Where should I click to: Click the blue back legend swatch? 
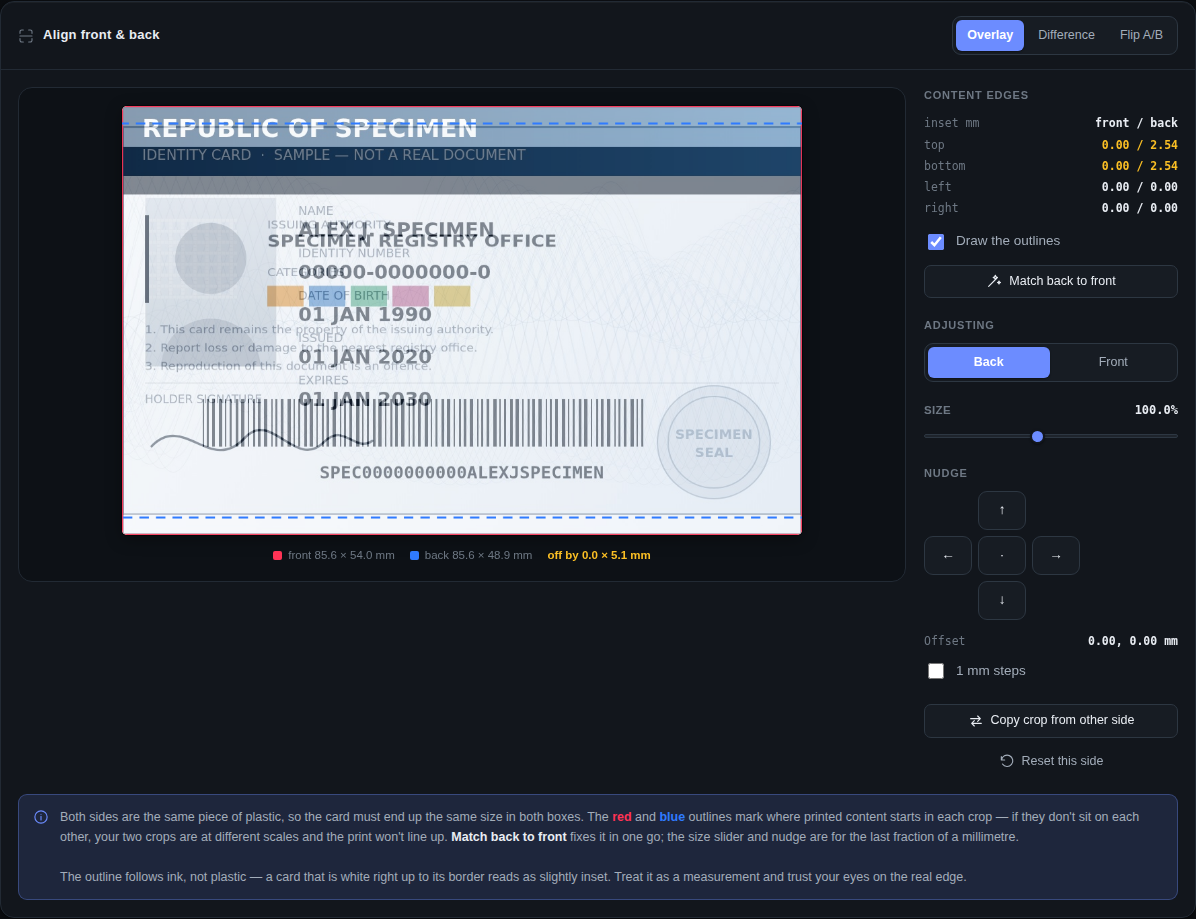point(414,556)
